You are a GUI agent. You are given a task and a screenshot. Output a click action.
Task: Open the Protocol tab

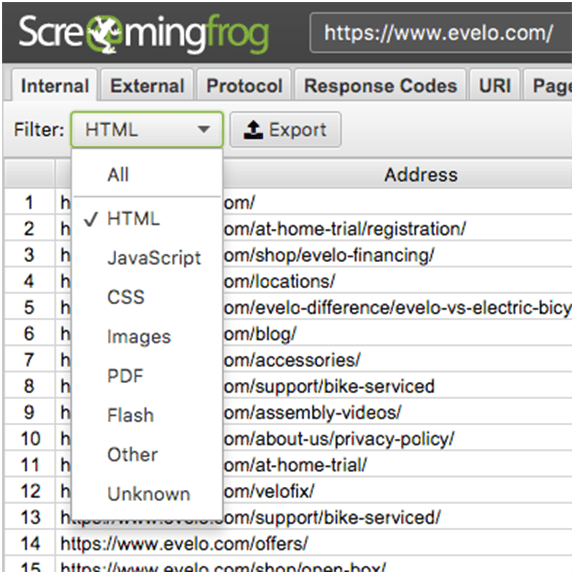pyautogui.click(x=244, y=85)
